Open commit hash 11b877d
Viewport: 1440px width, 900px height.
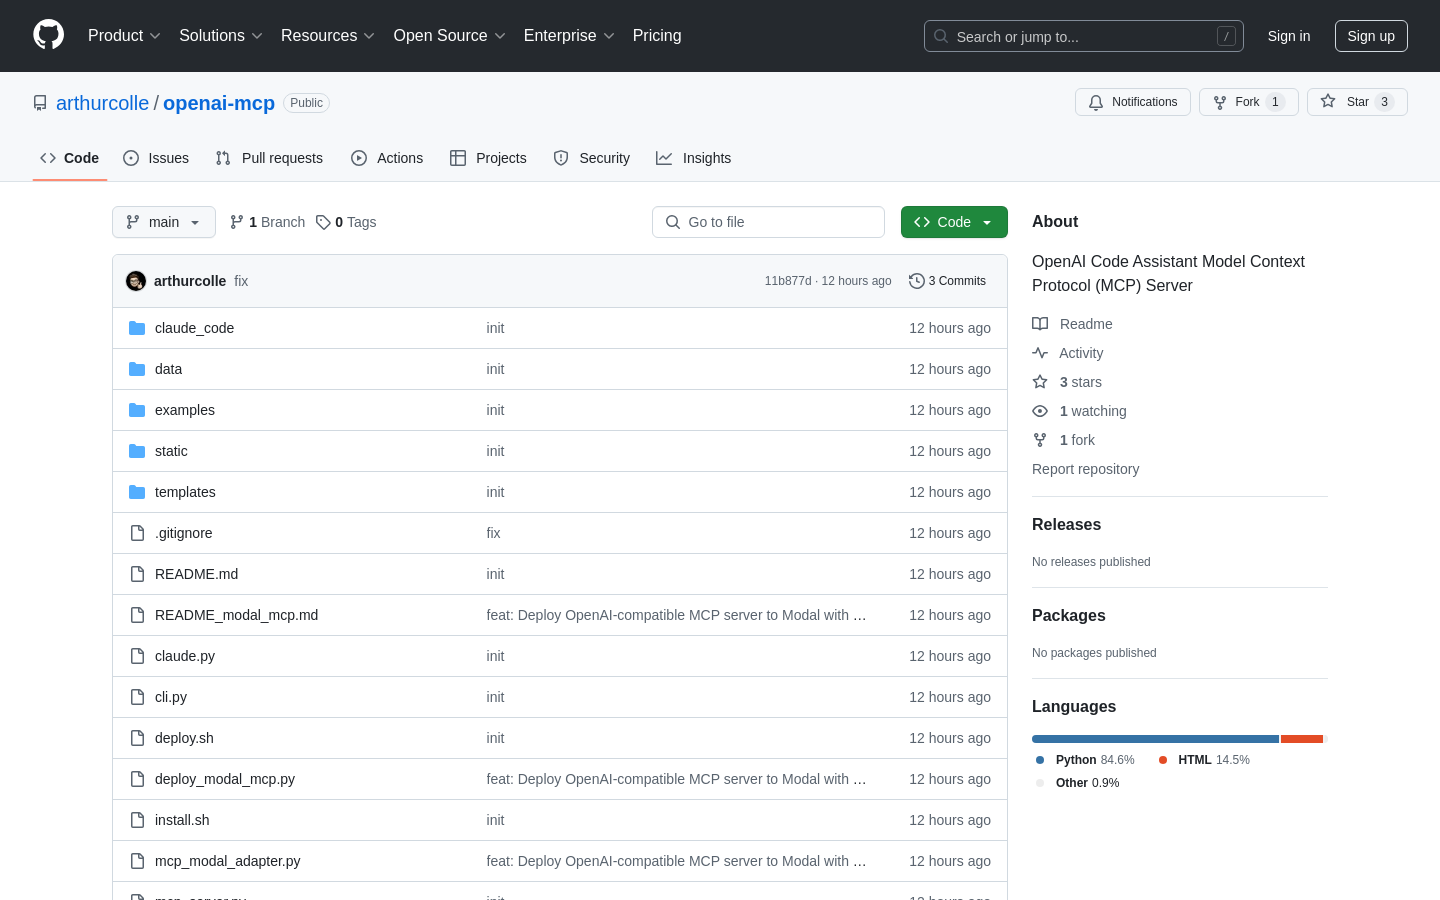click(788, 281)
